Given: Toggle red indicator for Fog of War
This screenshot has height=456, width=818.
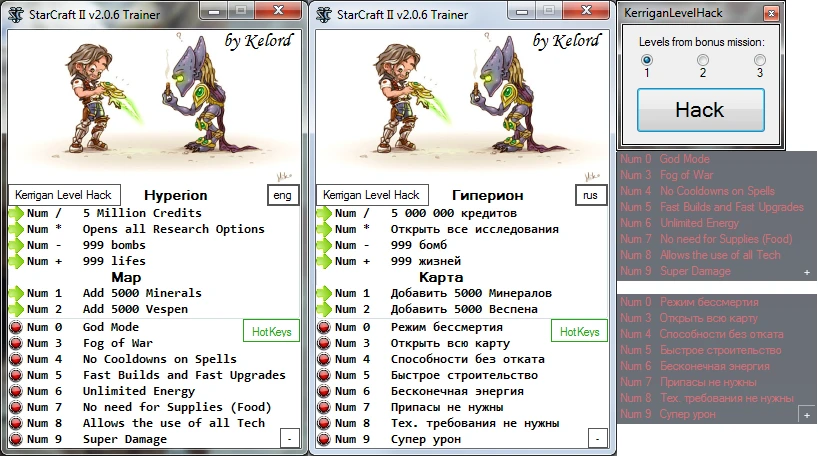Looking at the screenshot, I should click(16, 343).
